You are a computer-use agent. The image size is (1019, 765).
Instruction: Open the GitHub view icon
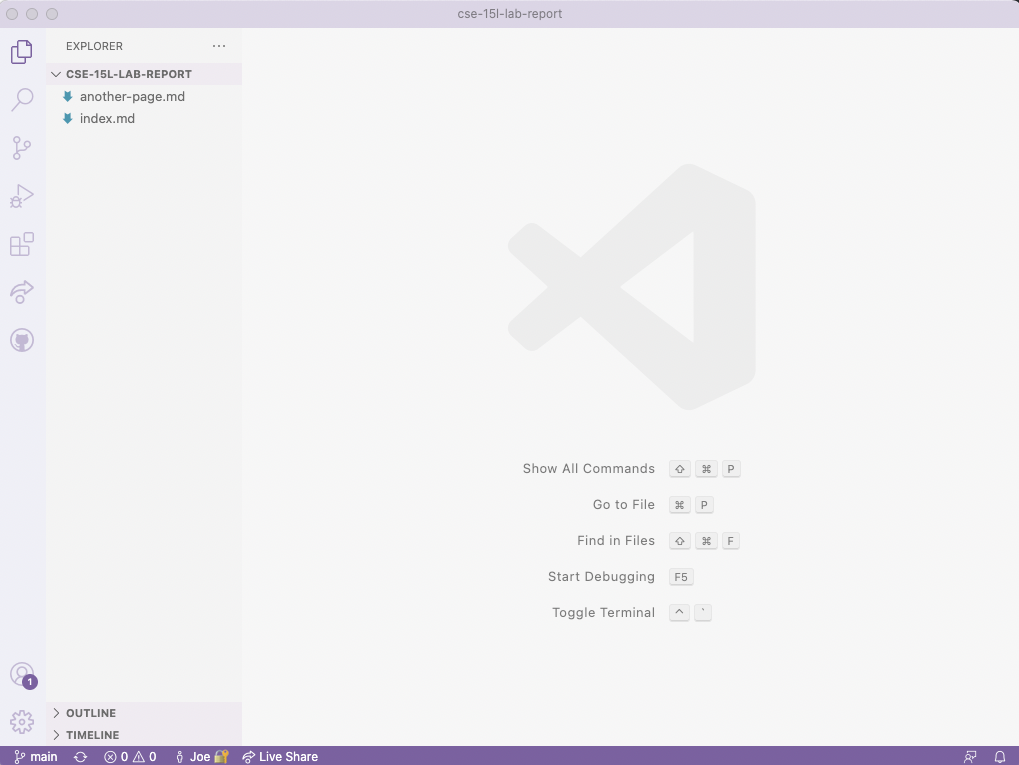pos(21,340)
